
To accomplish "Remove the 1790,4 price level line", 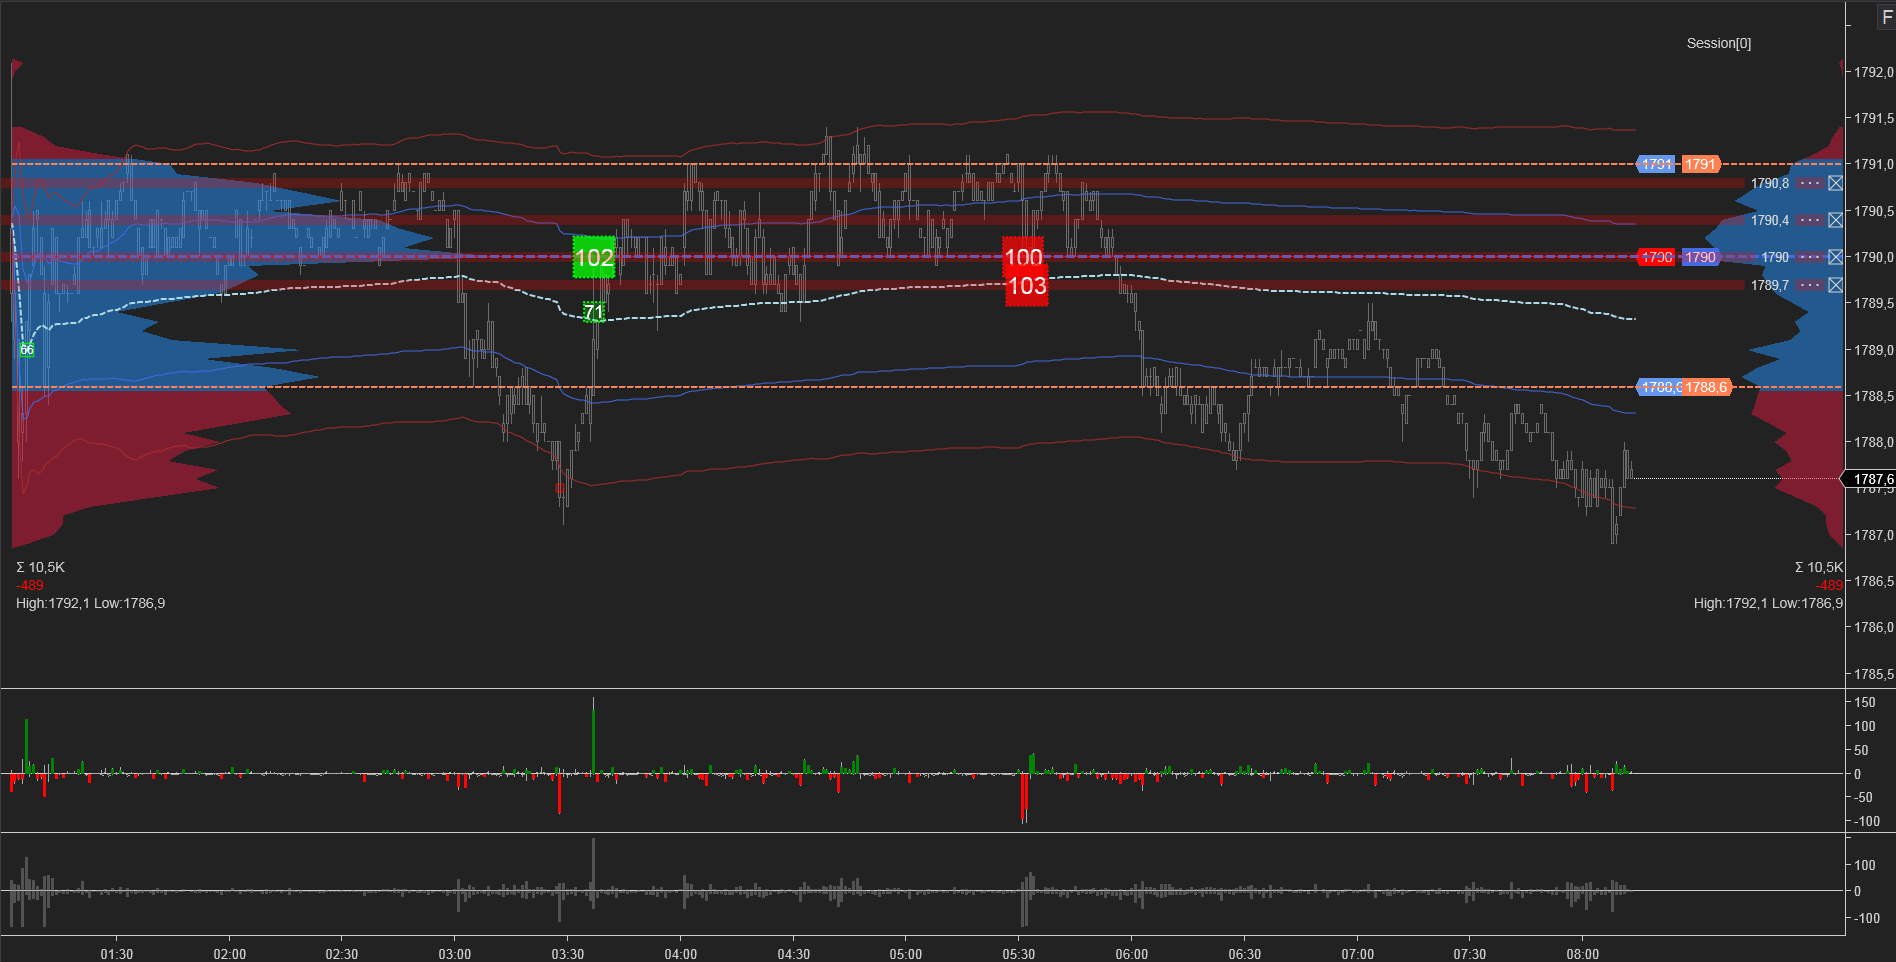I will (1835, 220).
